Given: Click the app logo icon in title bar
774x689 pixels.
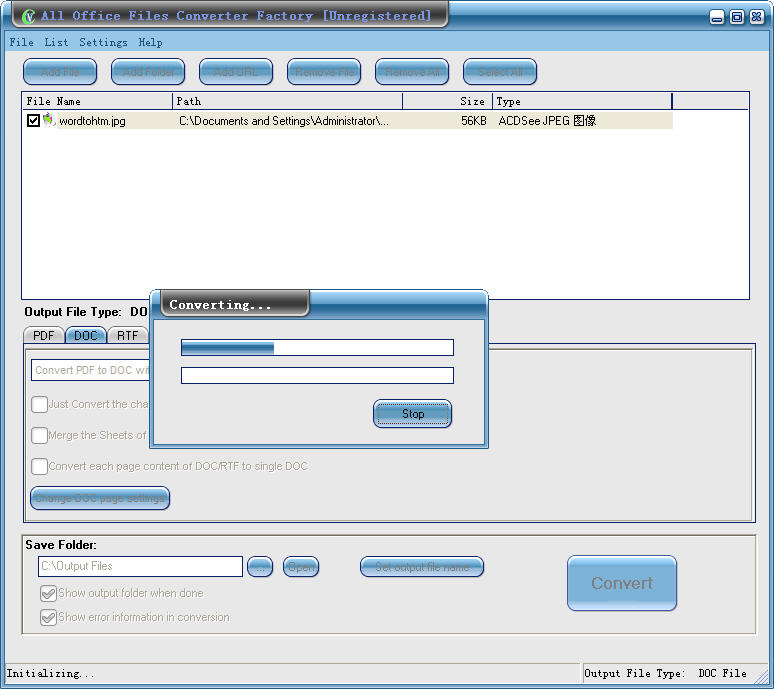Looking at the screenshot, I should tap(28, 16).
